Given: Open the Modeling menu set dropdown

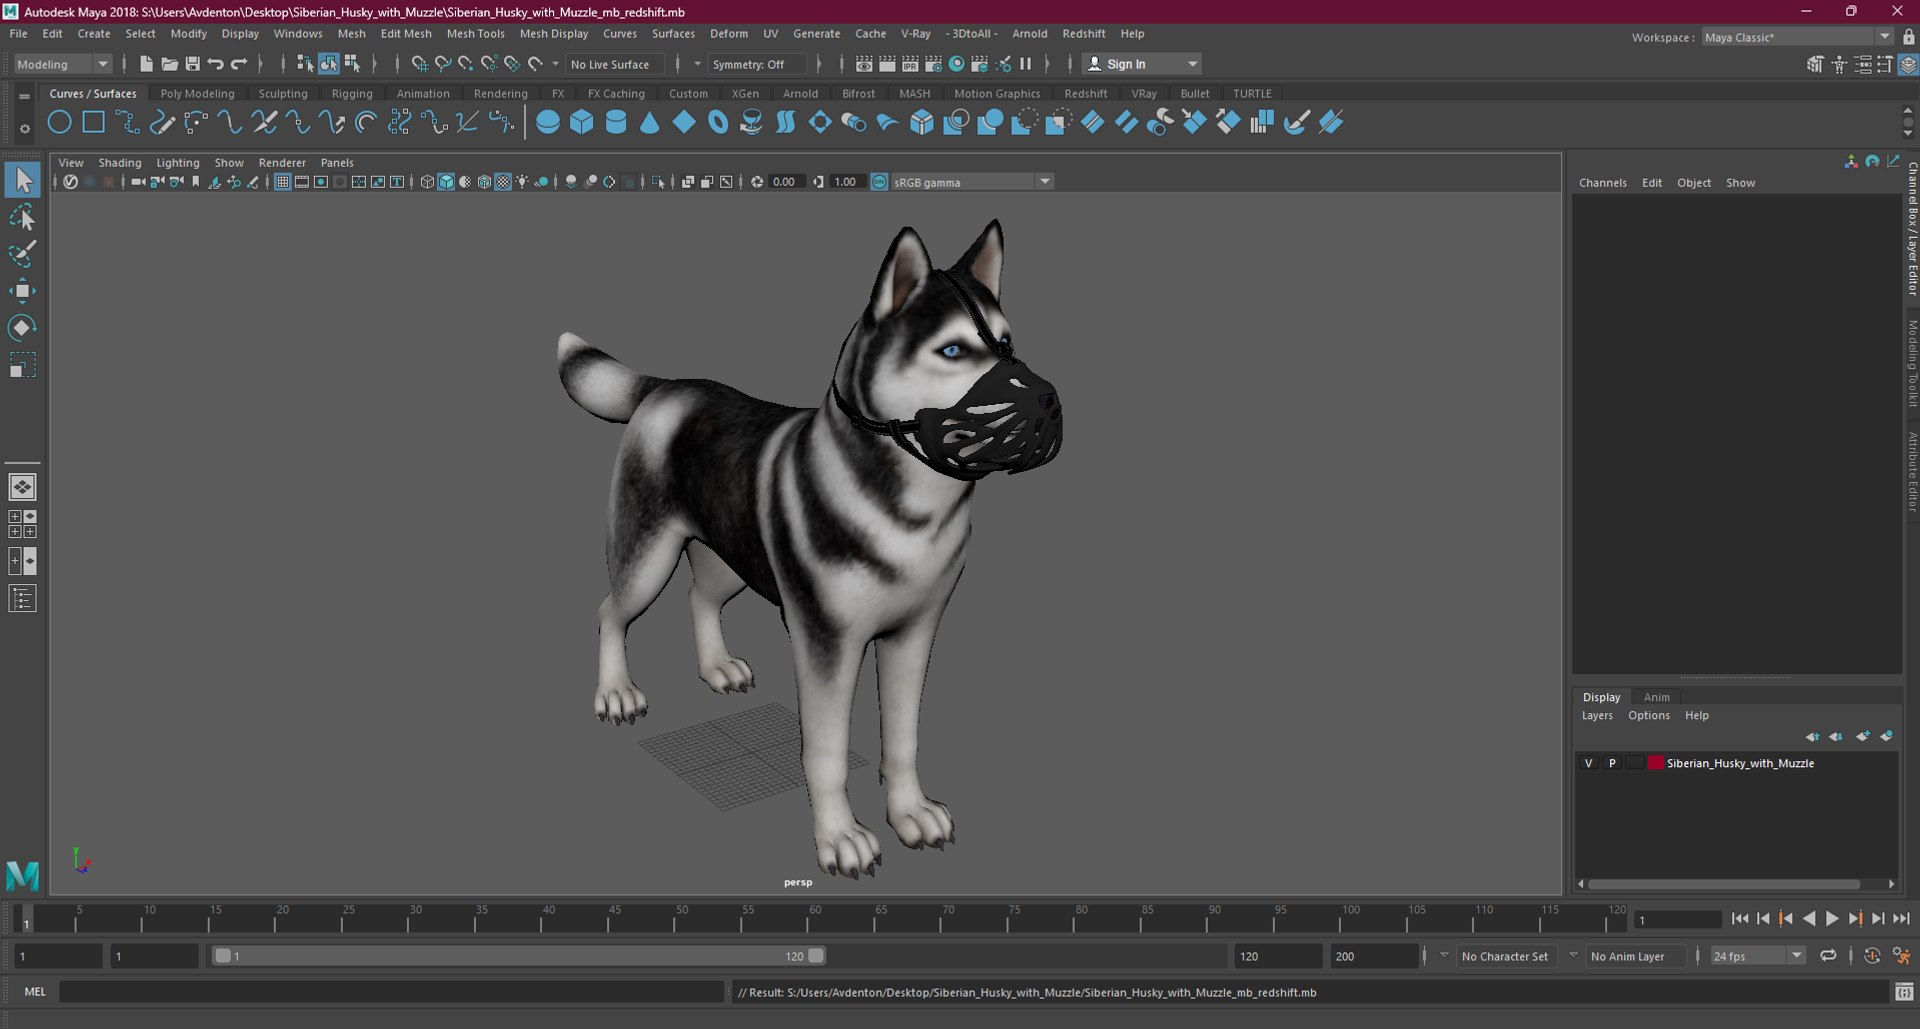Looking at the screenshot, I should (x=63, y=64).
